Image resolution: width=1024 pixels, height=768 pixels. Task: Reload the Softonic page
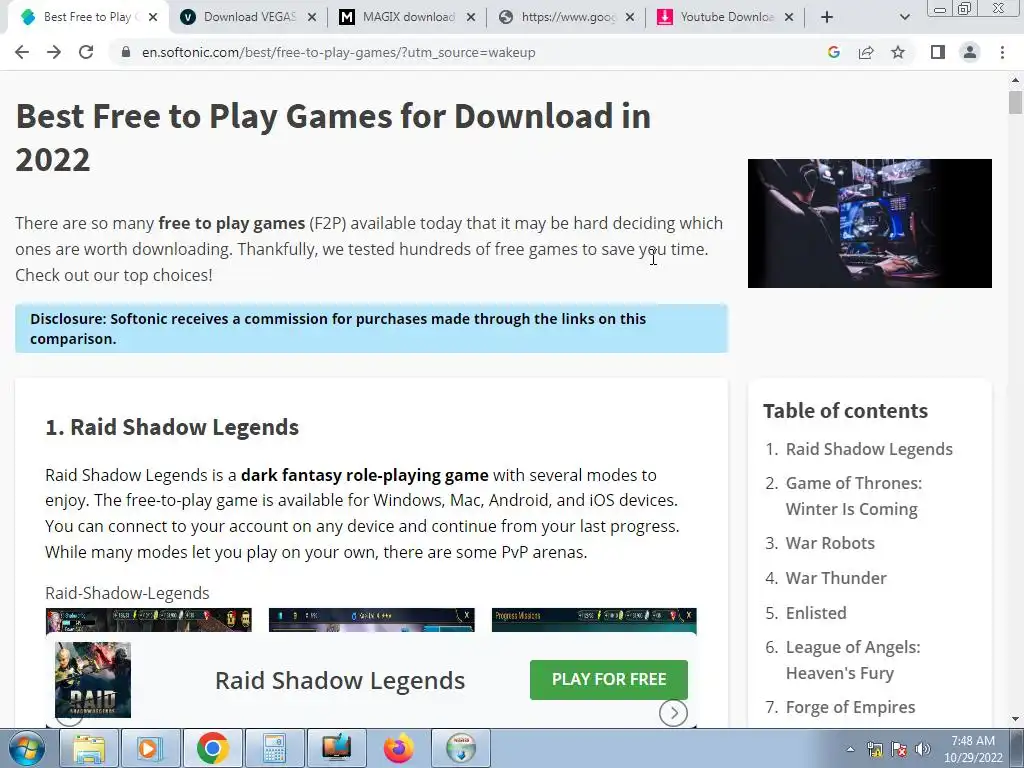click(86, 52)
